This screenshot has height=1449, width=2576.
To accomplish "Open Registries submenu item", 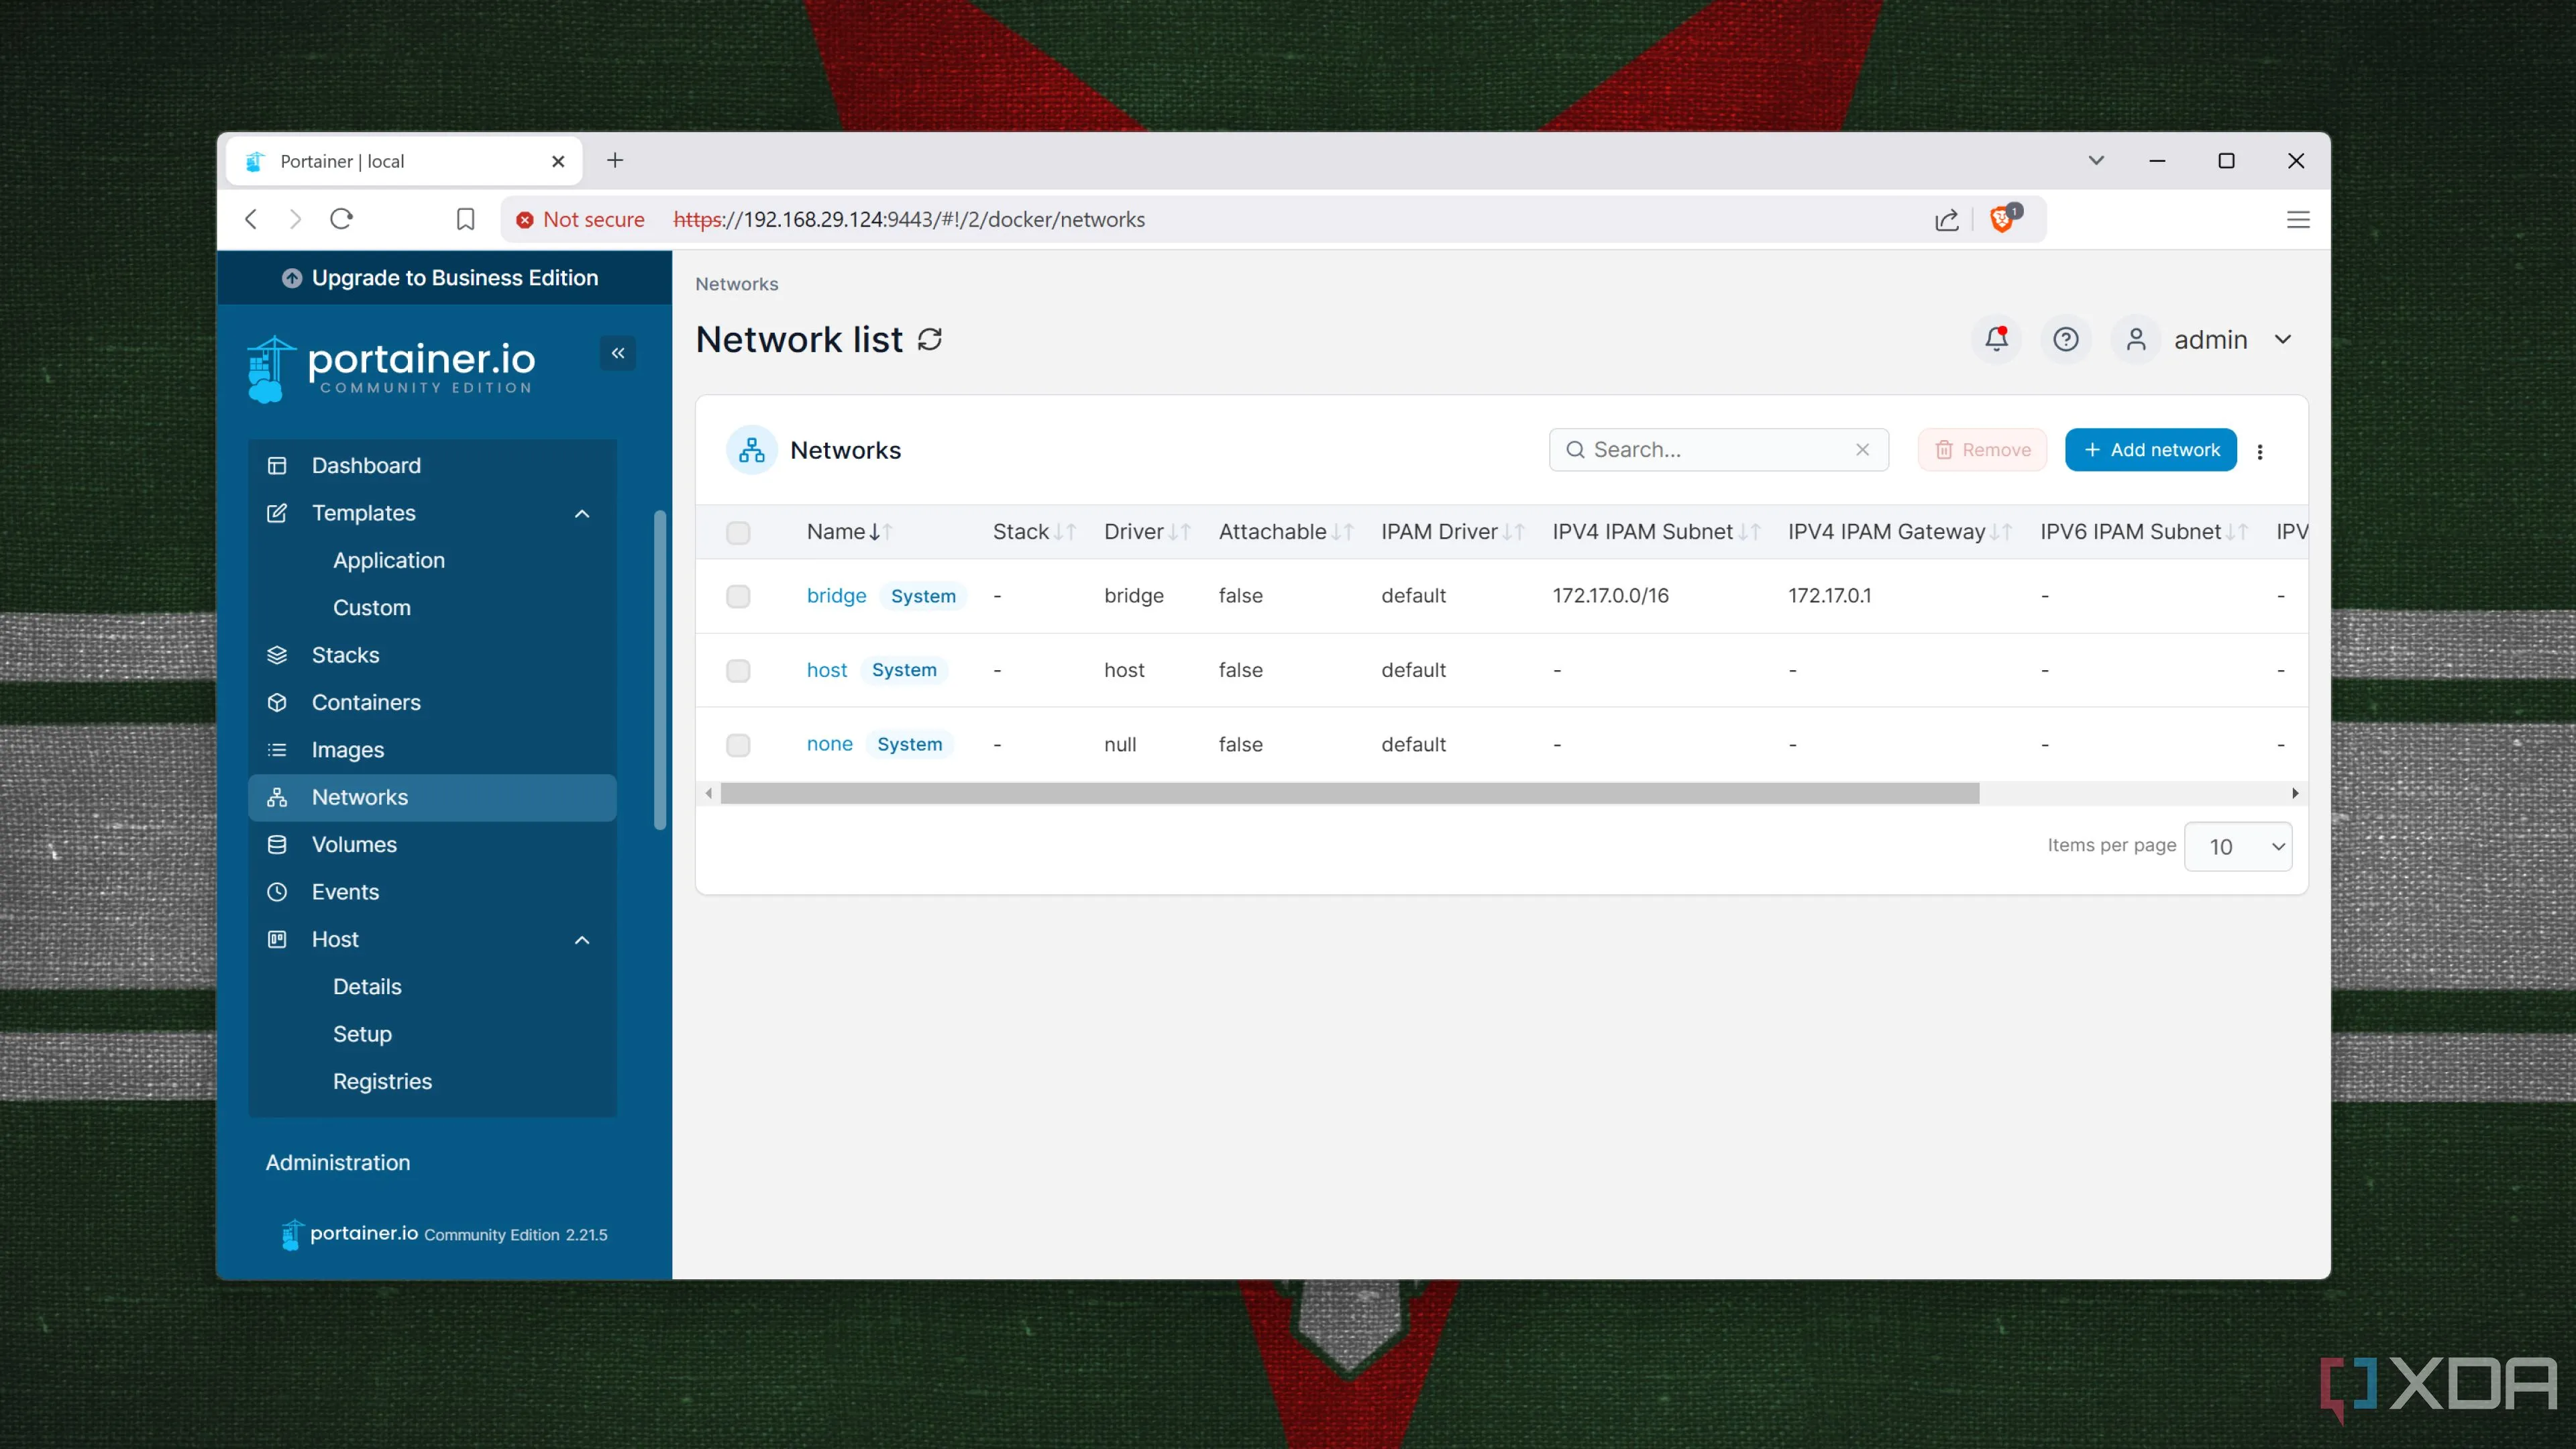I will (382, 1082).
